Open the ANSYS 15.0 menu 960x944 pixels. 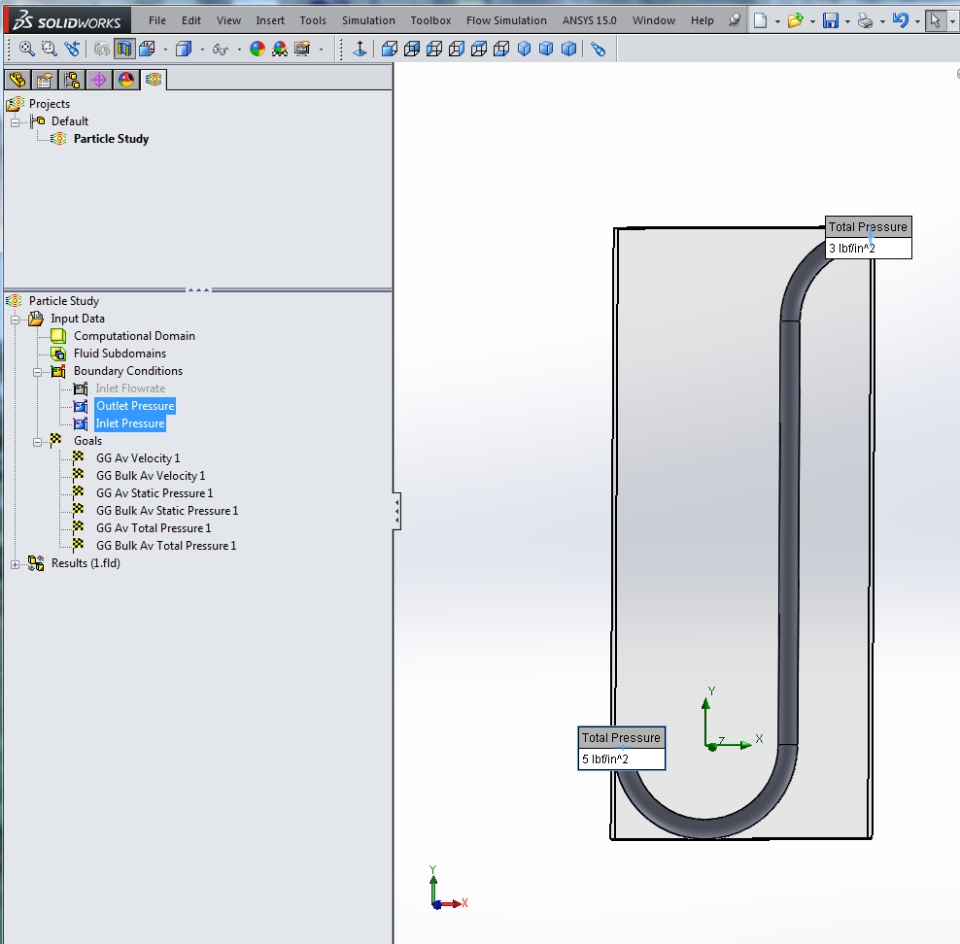[x=590, y=20]
